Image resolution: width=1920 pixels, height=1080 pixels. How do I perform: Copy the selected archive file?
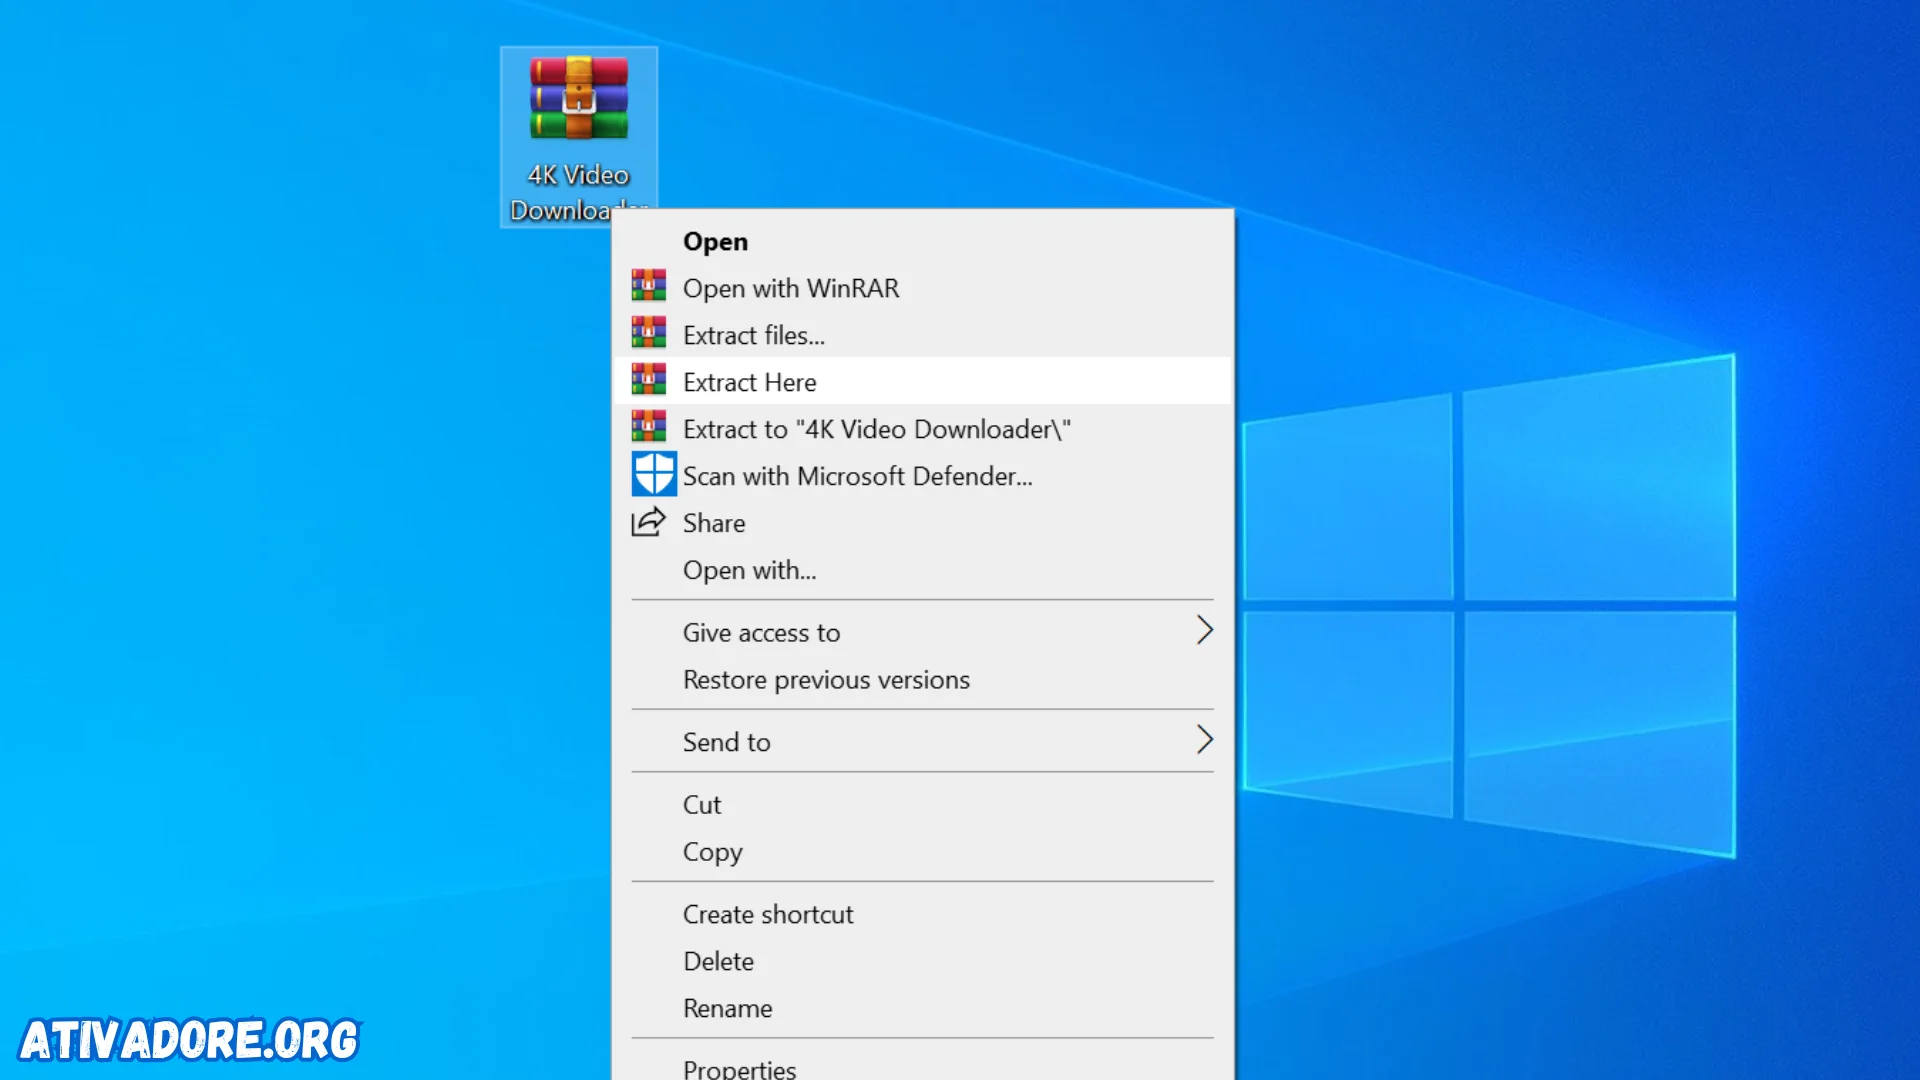pyautogui.click(x=922, y=852)
